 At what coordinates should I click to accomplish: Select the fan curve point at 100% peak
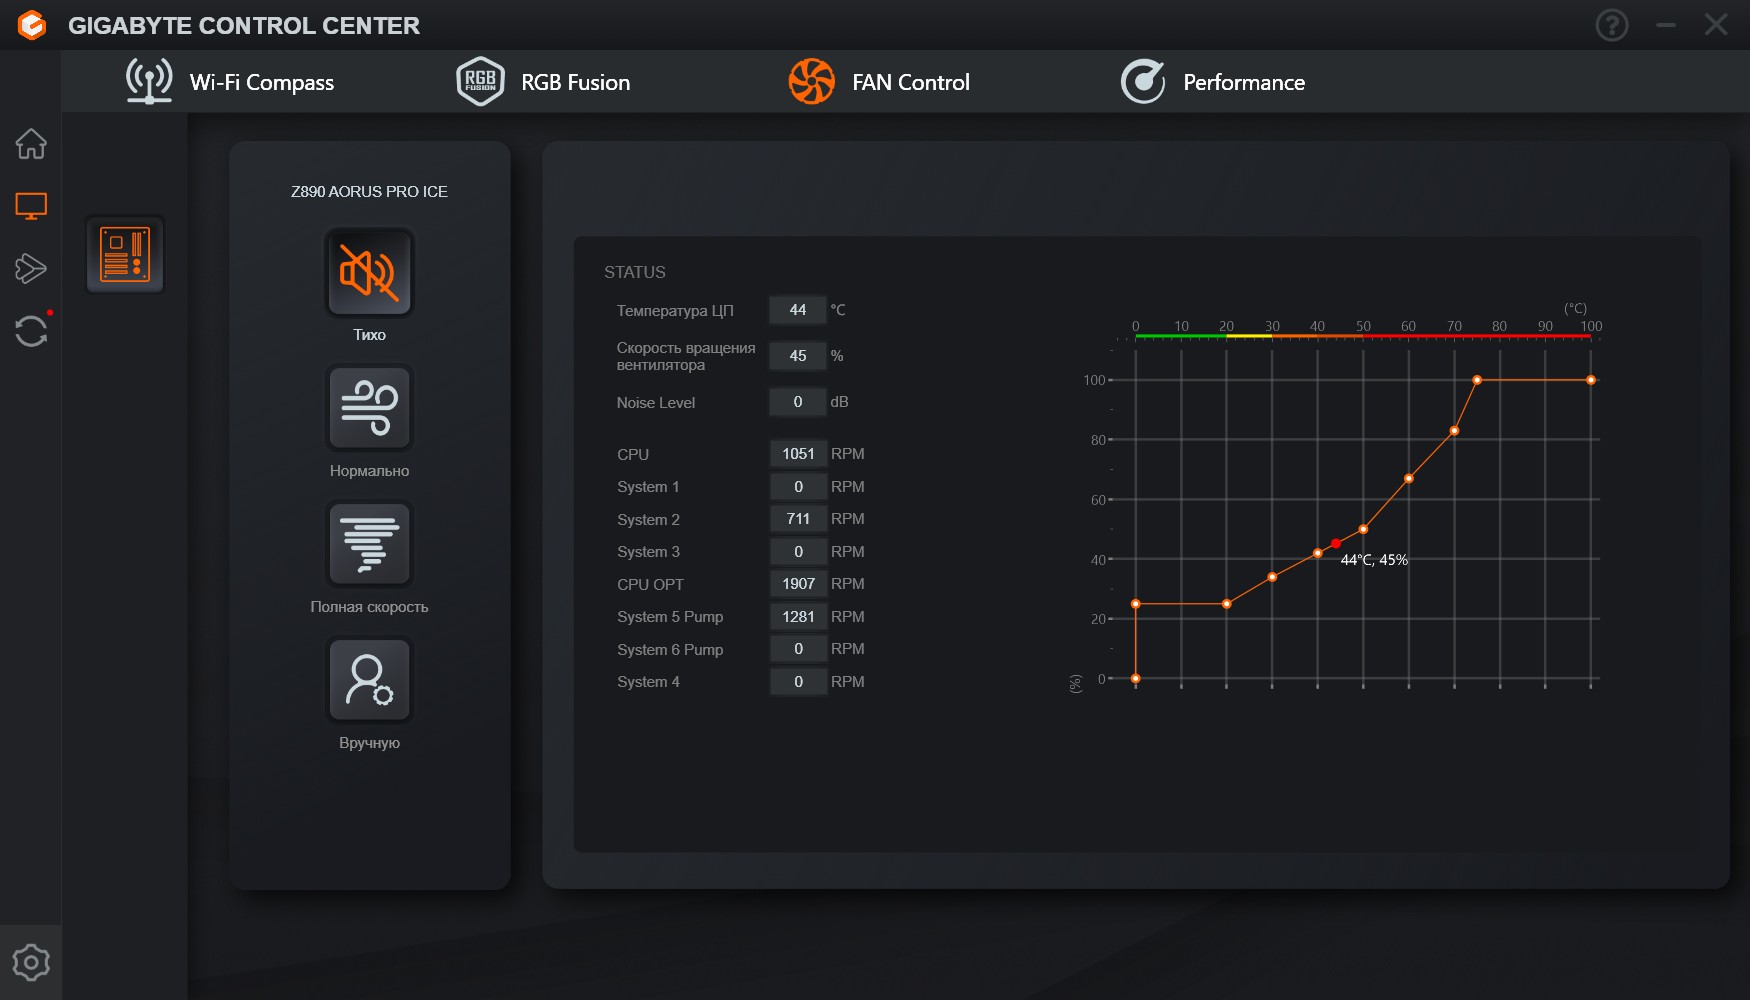pyautogui.click(x=1477, y=380)
